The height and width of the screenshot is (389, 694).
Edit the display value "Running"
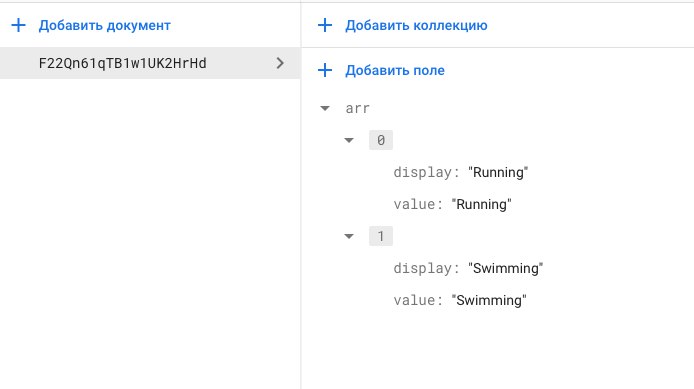pyautogui.click(x=498, y=172)
